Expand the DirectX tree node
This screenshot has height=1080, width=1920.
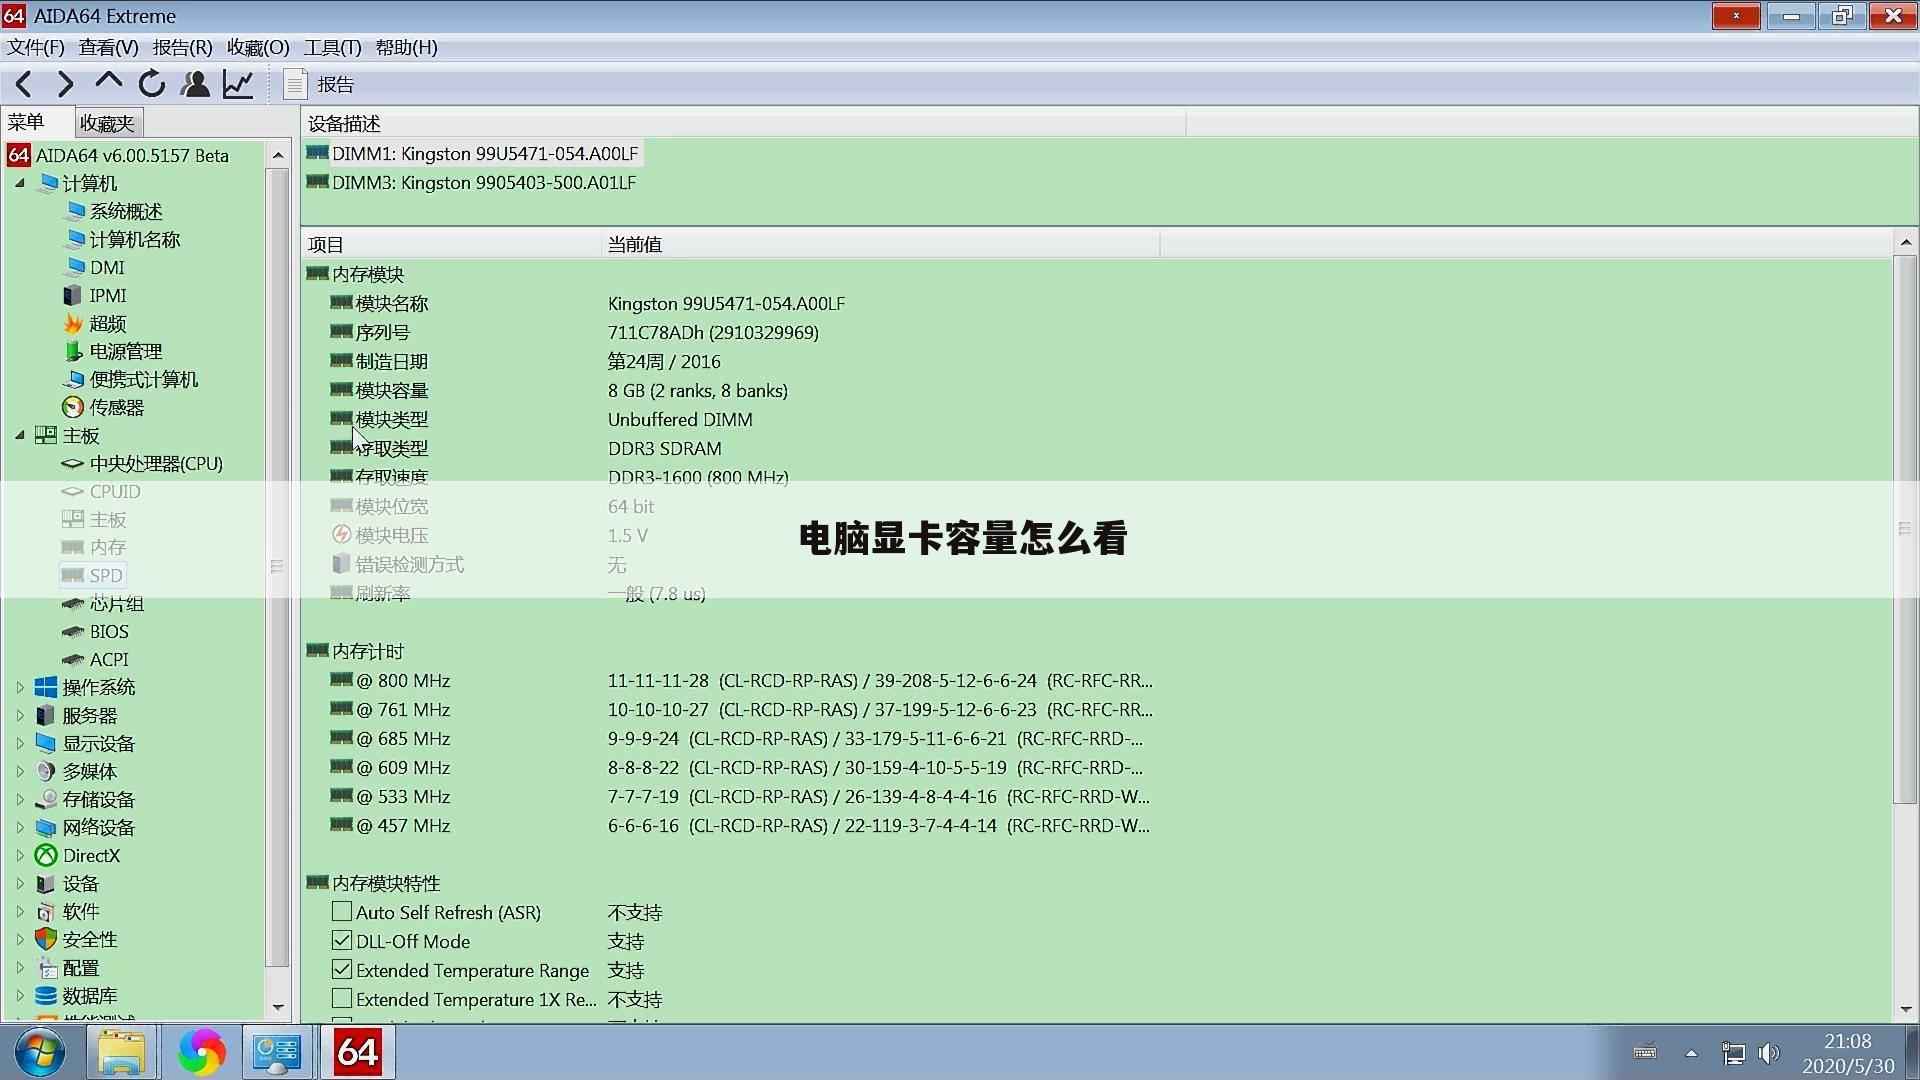pyautogui.click(x=20, y=855)
